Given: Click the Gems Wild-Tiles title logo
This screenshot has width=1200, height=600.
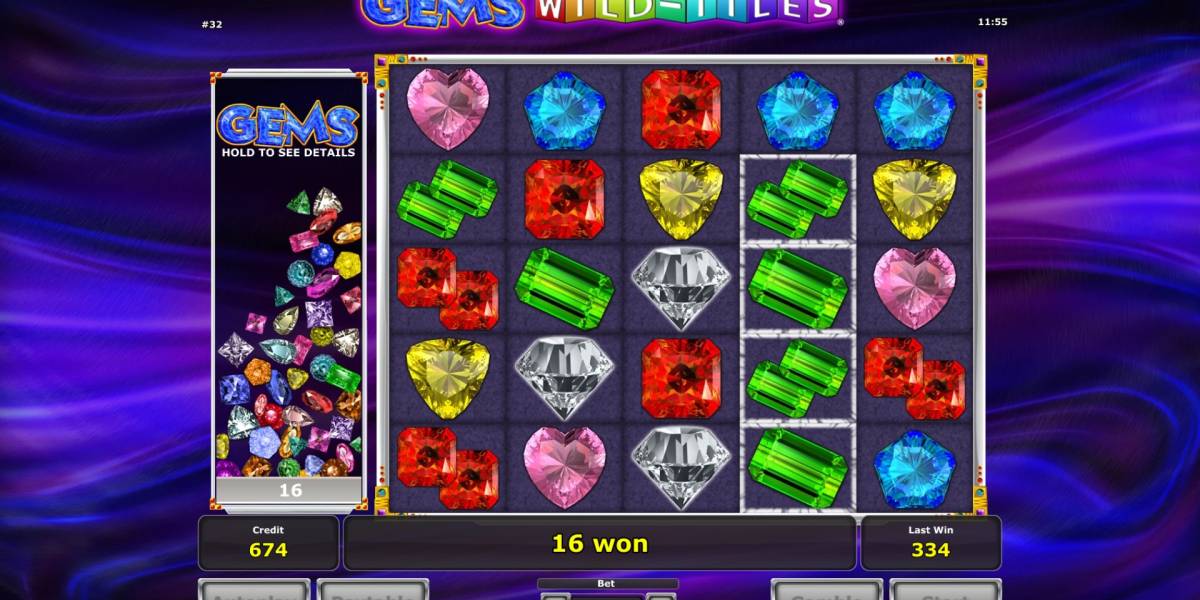Looking at the screenshot, I should [600, 12].
